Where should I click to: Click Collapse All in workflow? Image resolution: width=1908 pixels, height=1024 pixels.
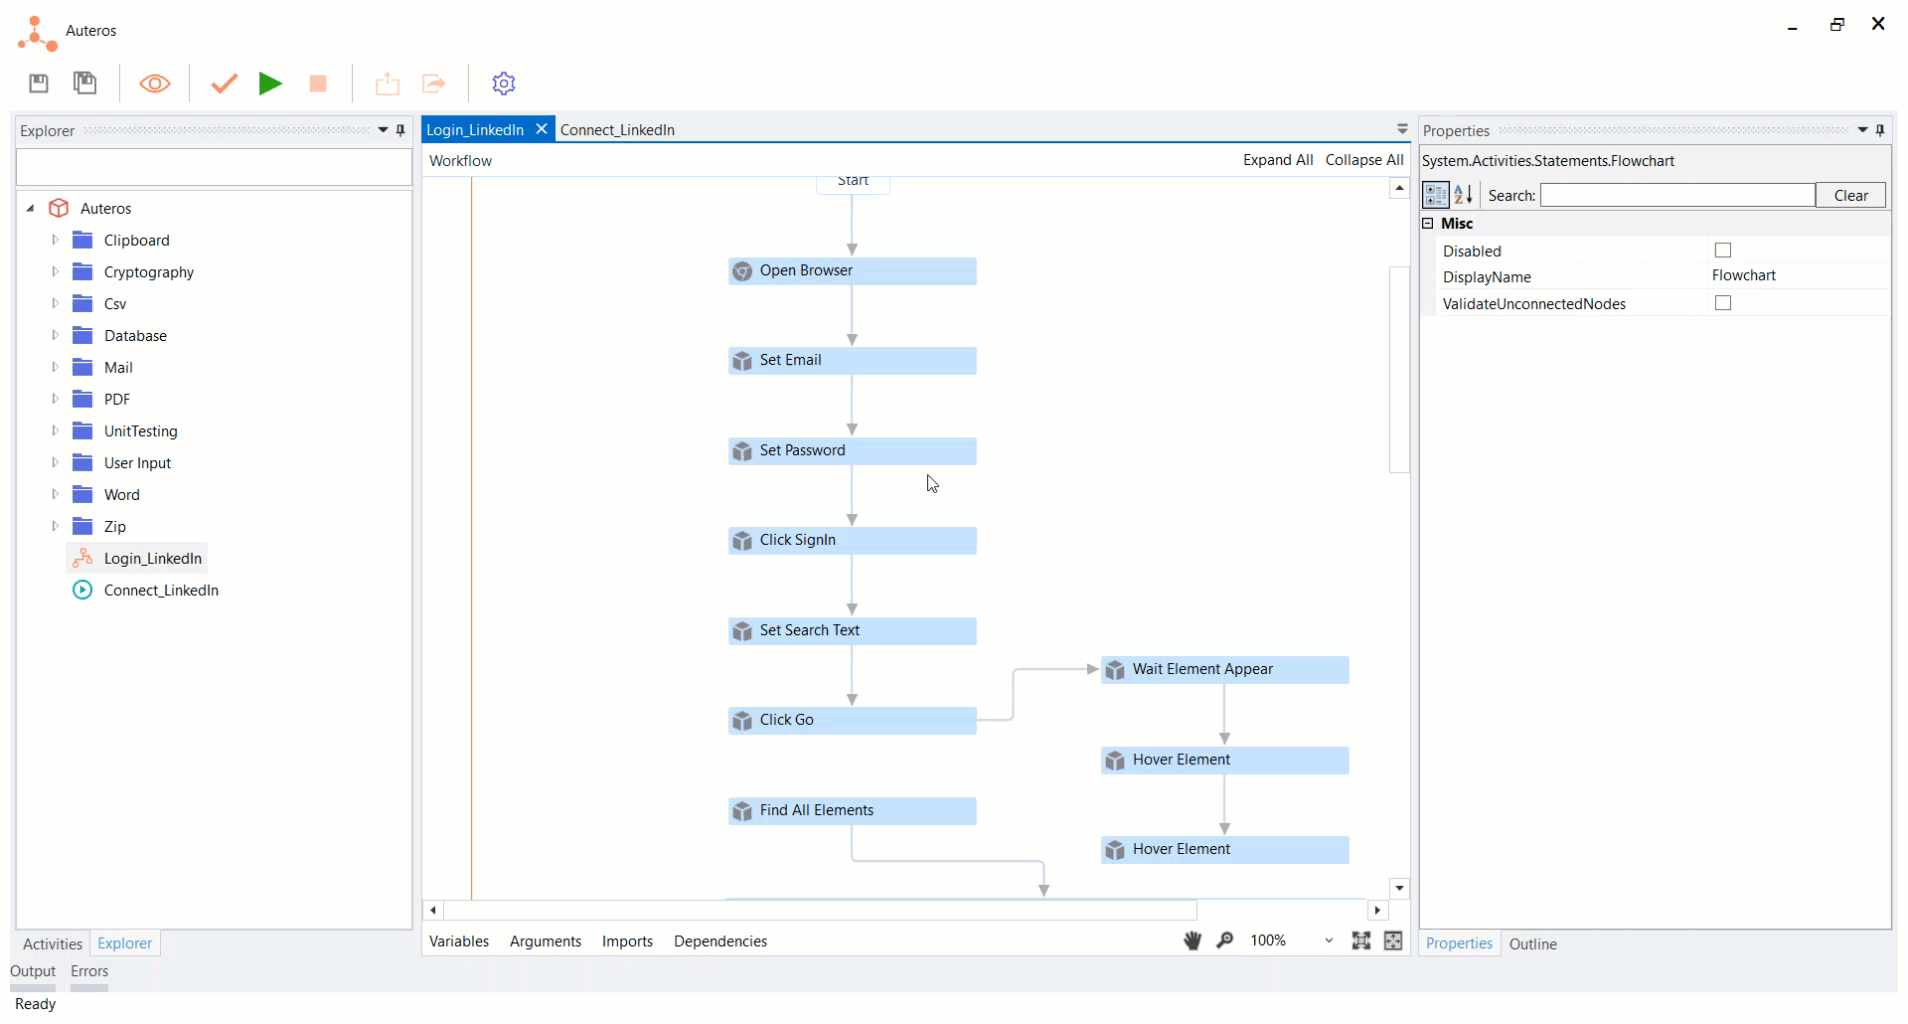coord(1364,160)
